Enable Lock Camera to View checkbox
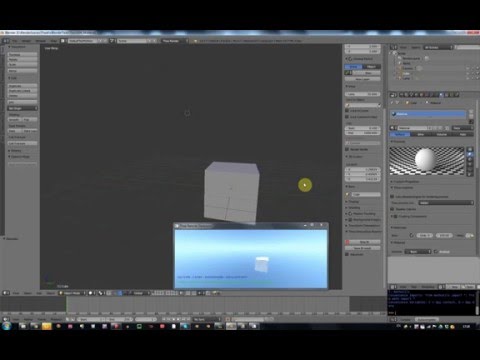 tap(347, 117)
